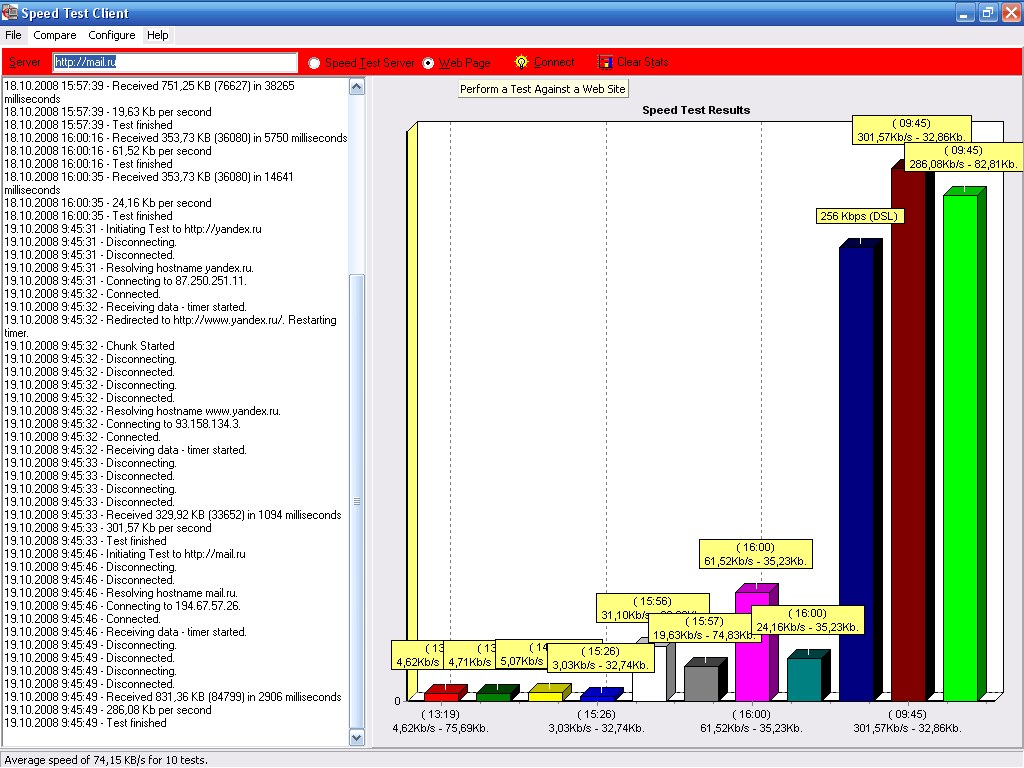Open the Configure menu
The width and height of the screenshot is (1024, 768).
[x=111, y=35]
